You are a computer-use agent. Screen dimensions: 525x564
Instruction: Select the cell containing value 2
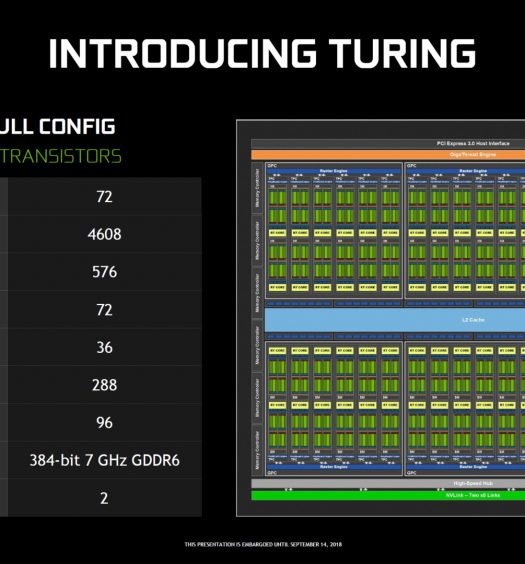pos(104,498)
